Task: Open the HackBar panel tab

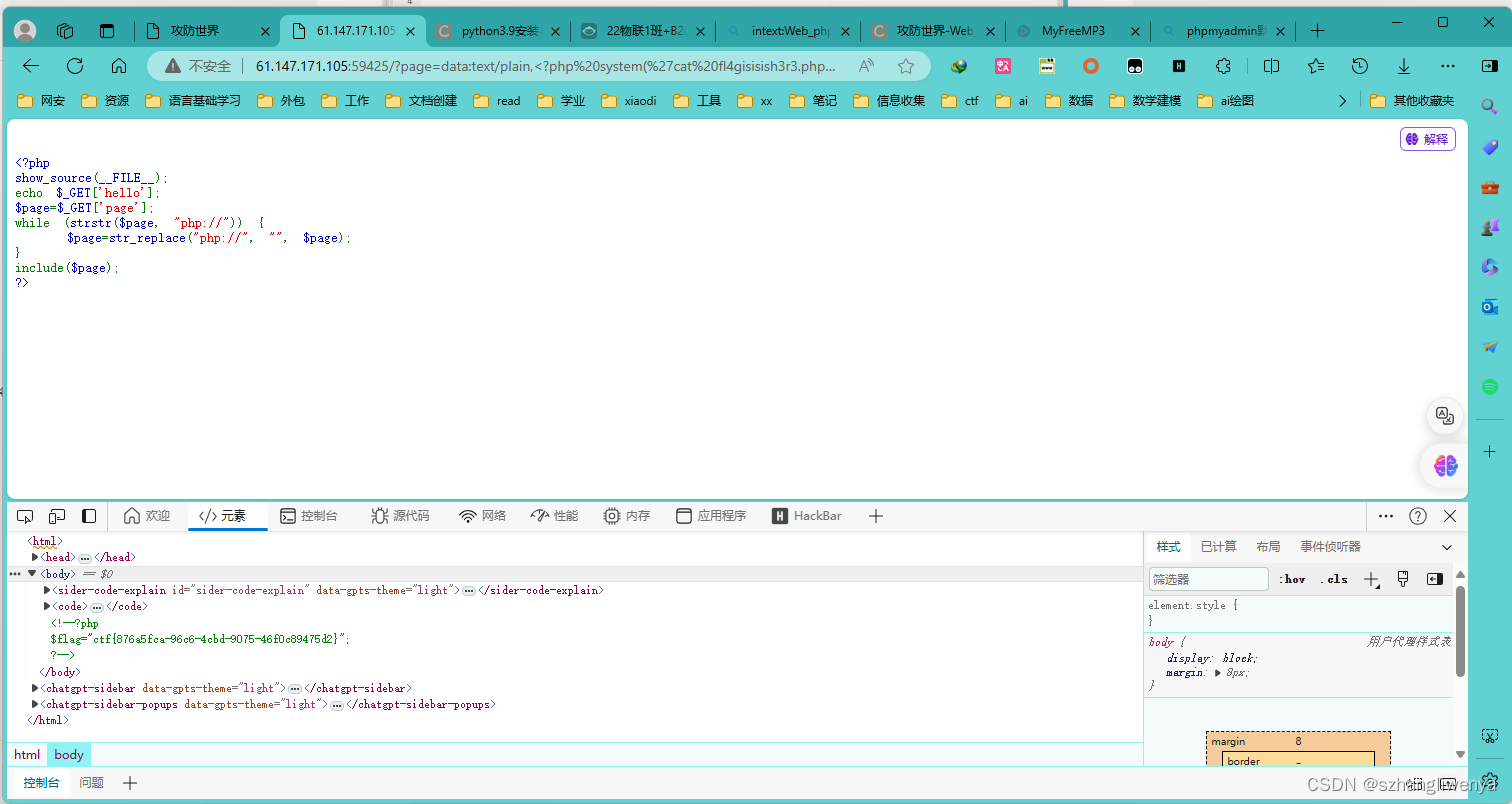Action: [x=807, y=515]
